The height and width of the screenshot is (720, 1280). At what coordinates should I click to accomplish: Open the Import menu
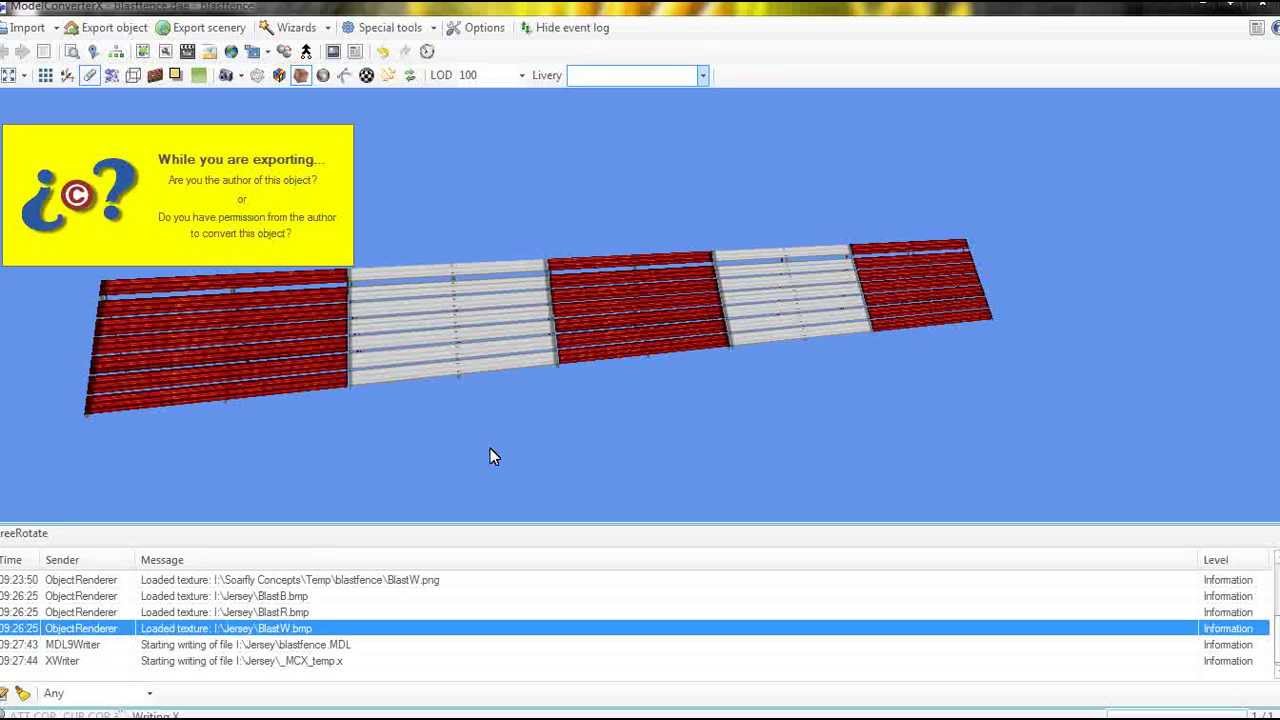point(22,28)
